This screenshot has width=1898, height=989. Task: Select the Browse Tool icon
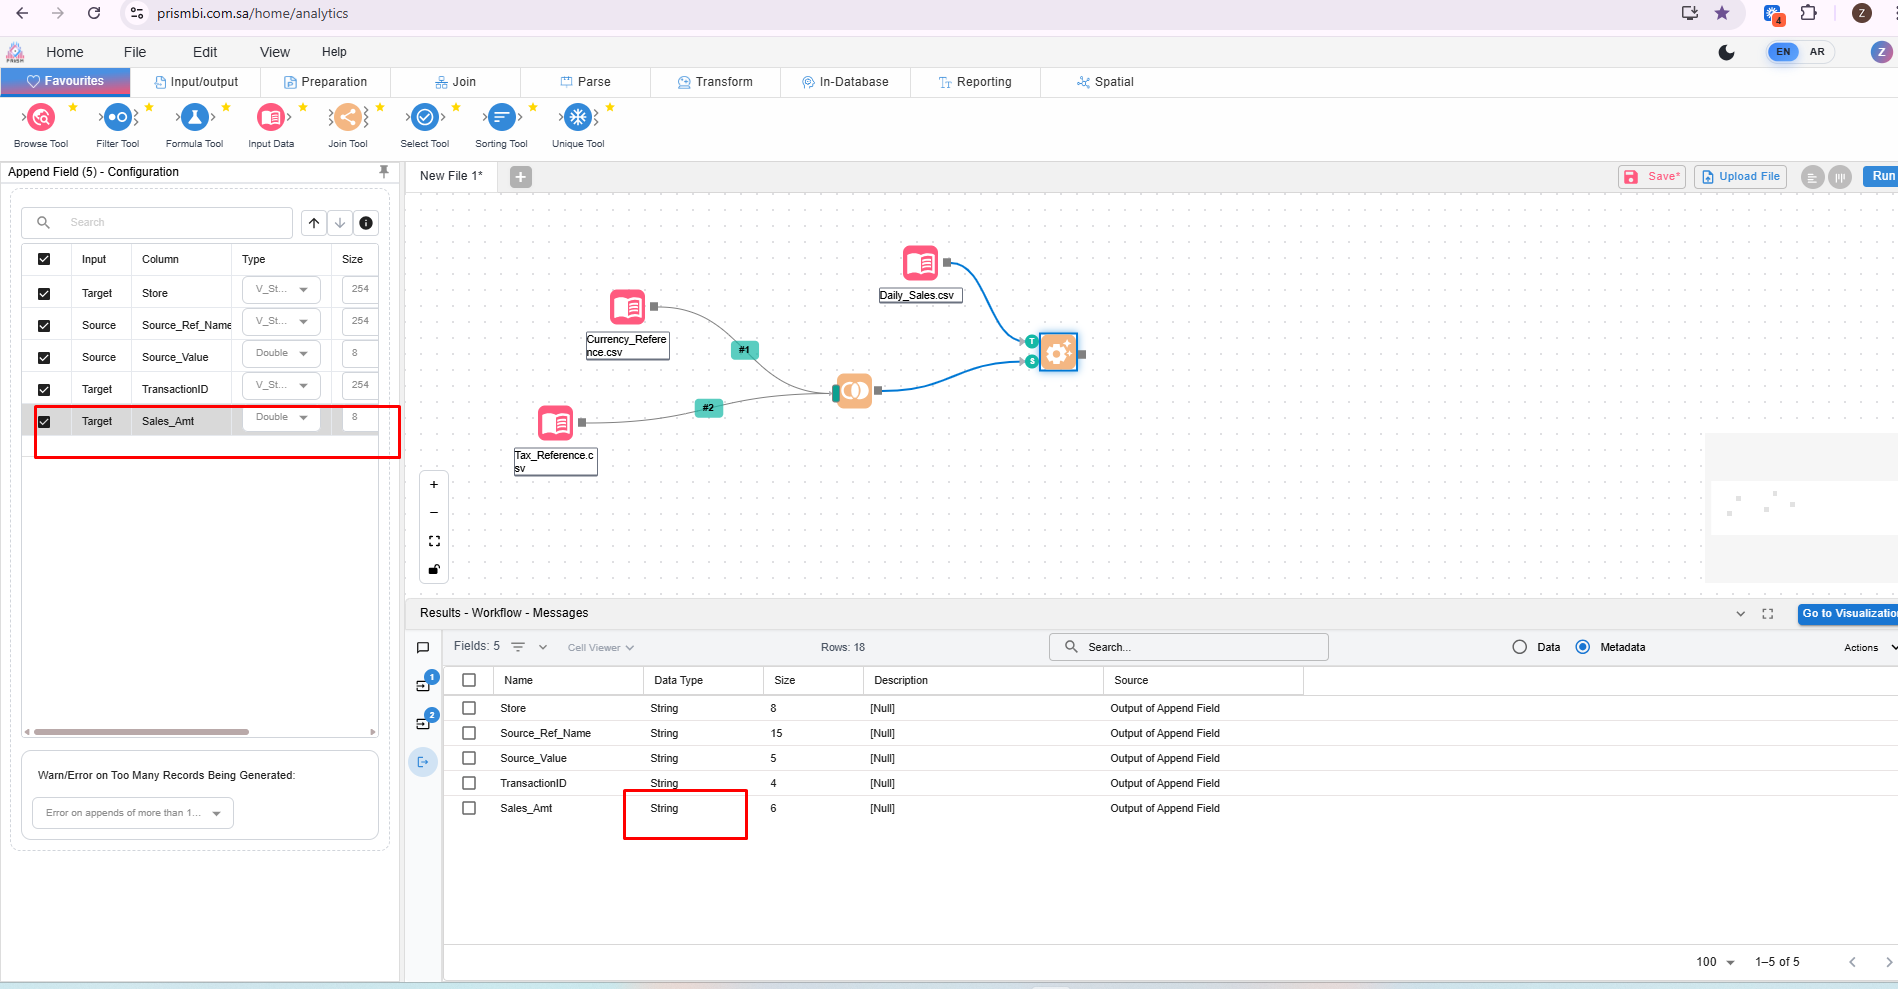(x=41, y=119)
